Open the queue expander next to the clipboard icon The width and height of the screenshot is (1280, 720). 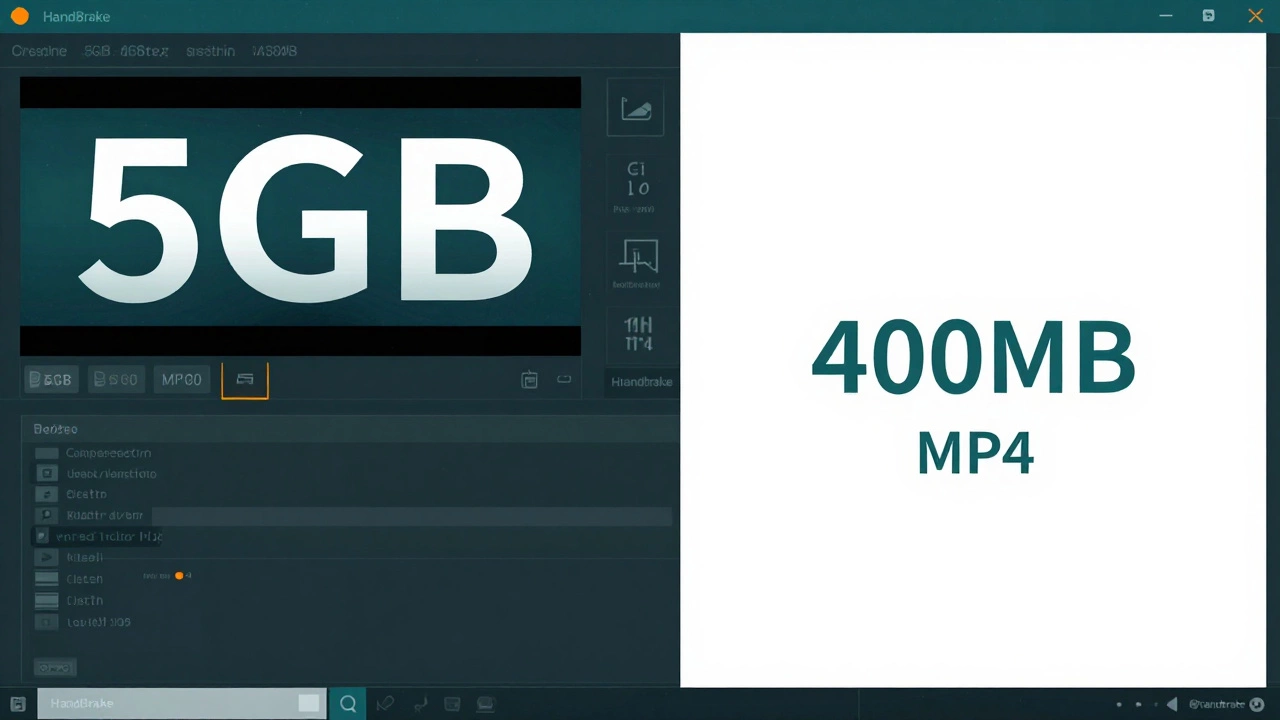pos(563,379)
